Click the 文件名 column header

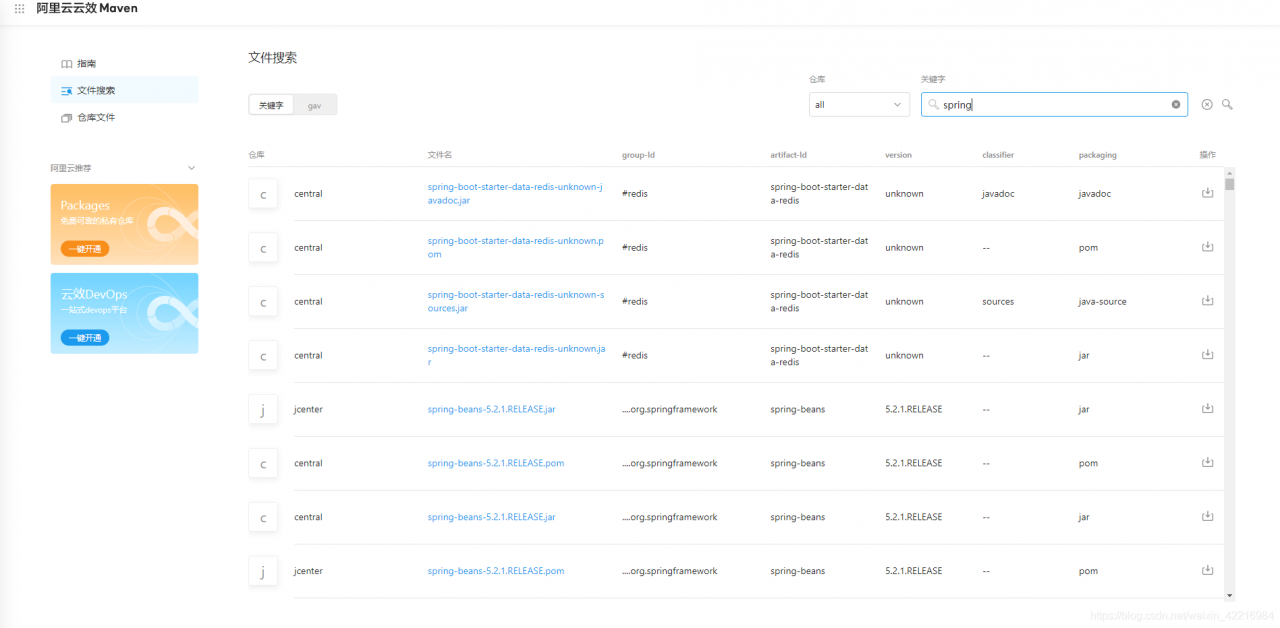point(440,155)
